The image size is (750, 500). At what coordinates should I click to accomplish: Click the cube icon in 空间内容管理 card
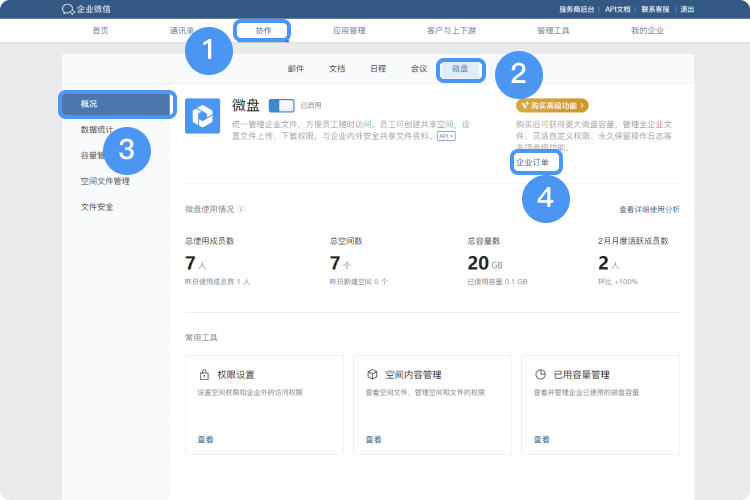tap(372, 374)
